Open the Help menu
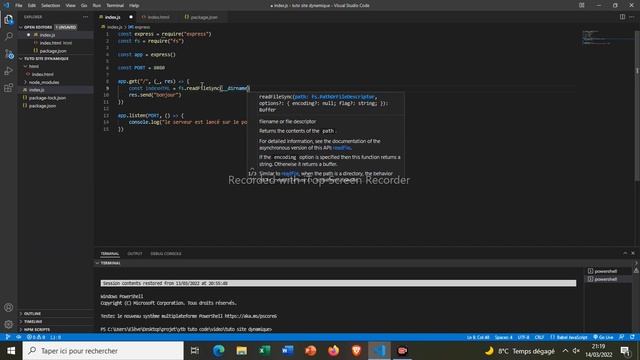Screen dimensions: 640x360 coord(134,5)
